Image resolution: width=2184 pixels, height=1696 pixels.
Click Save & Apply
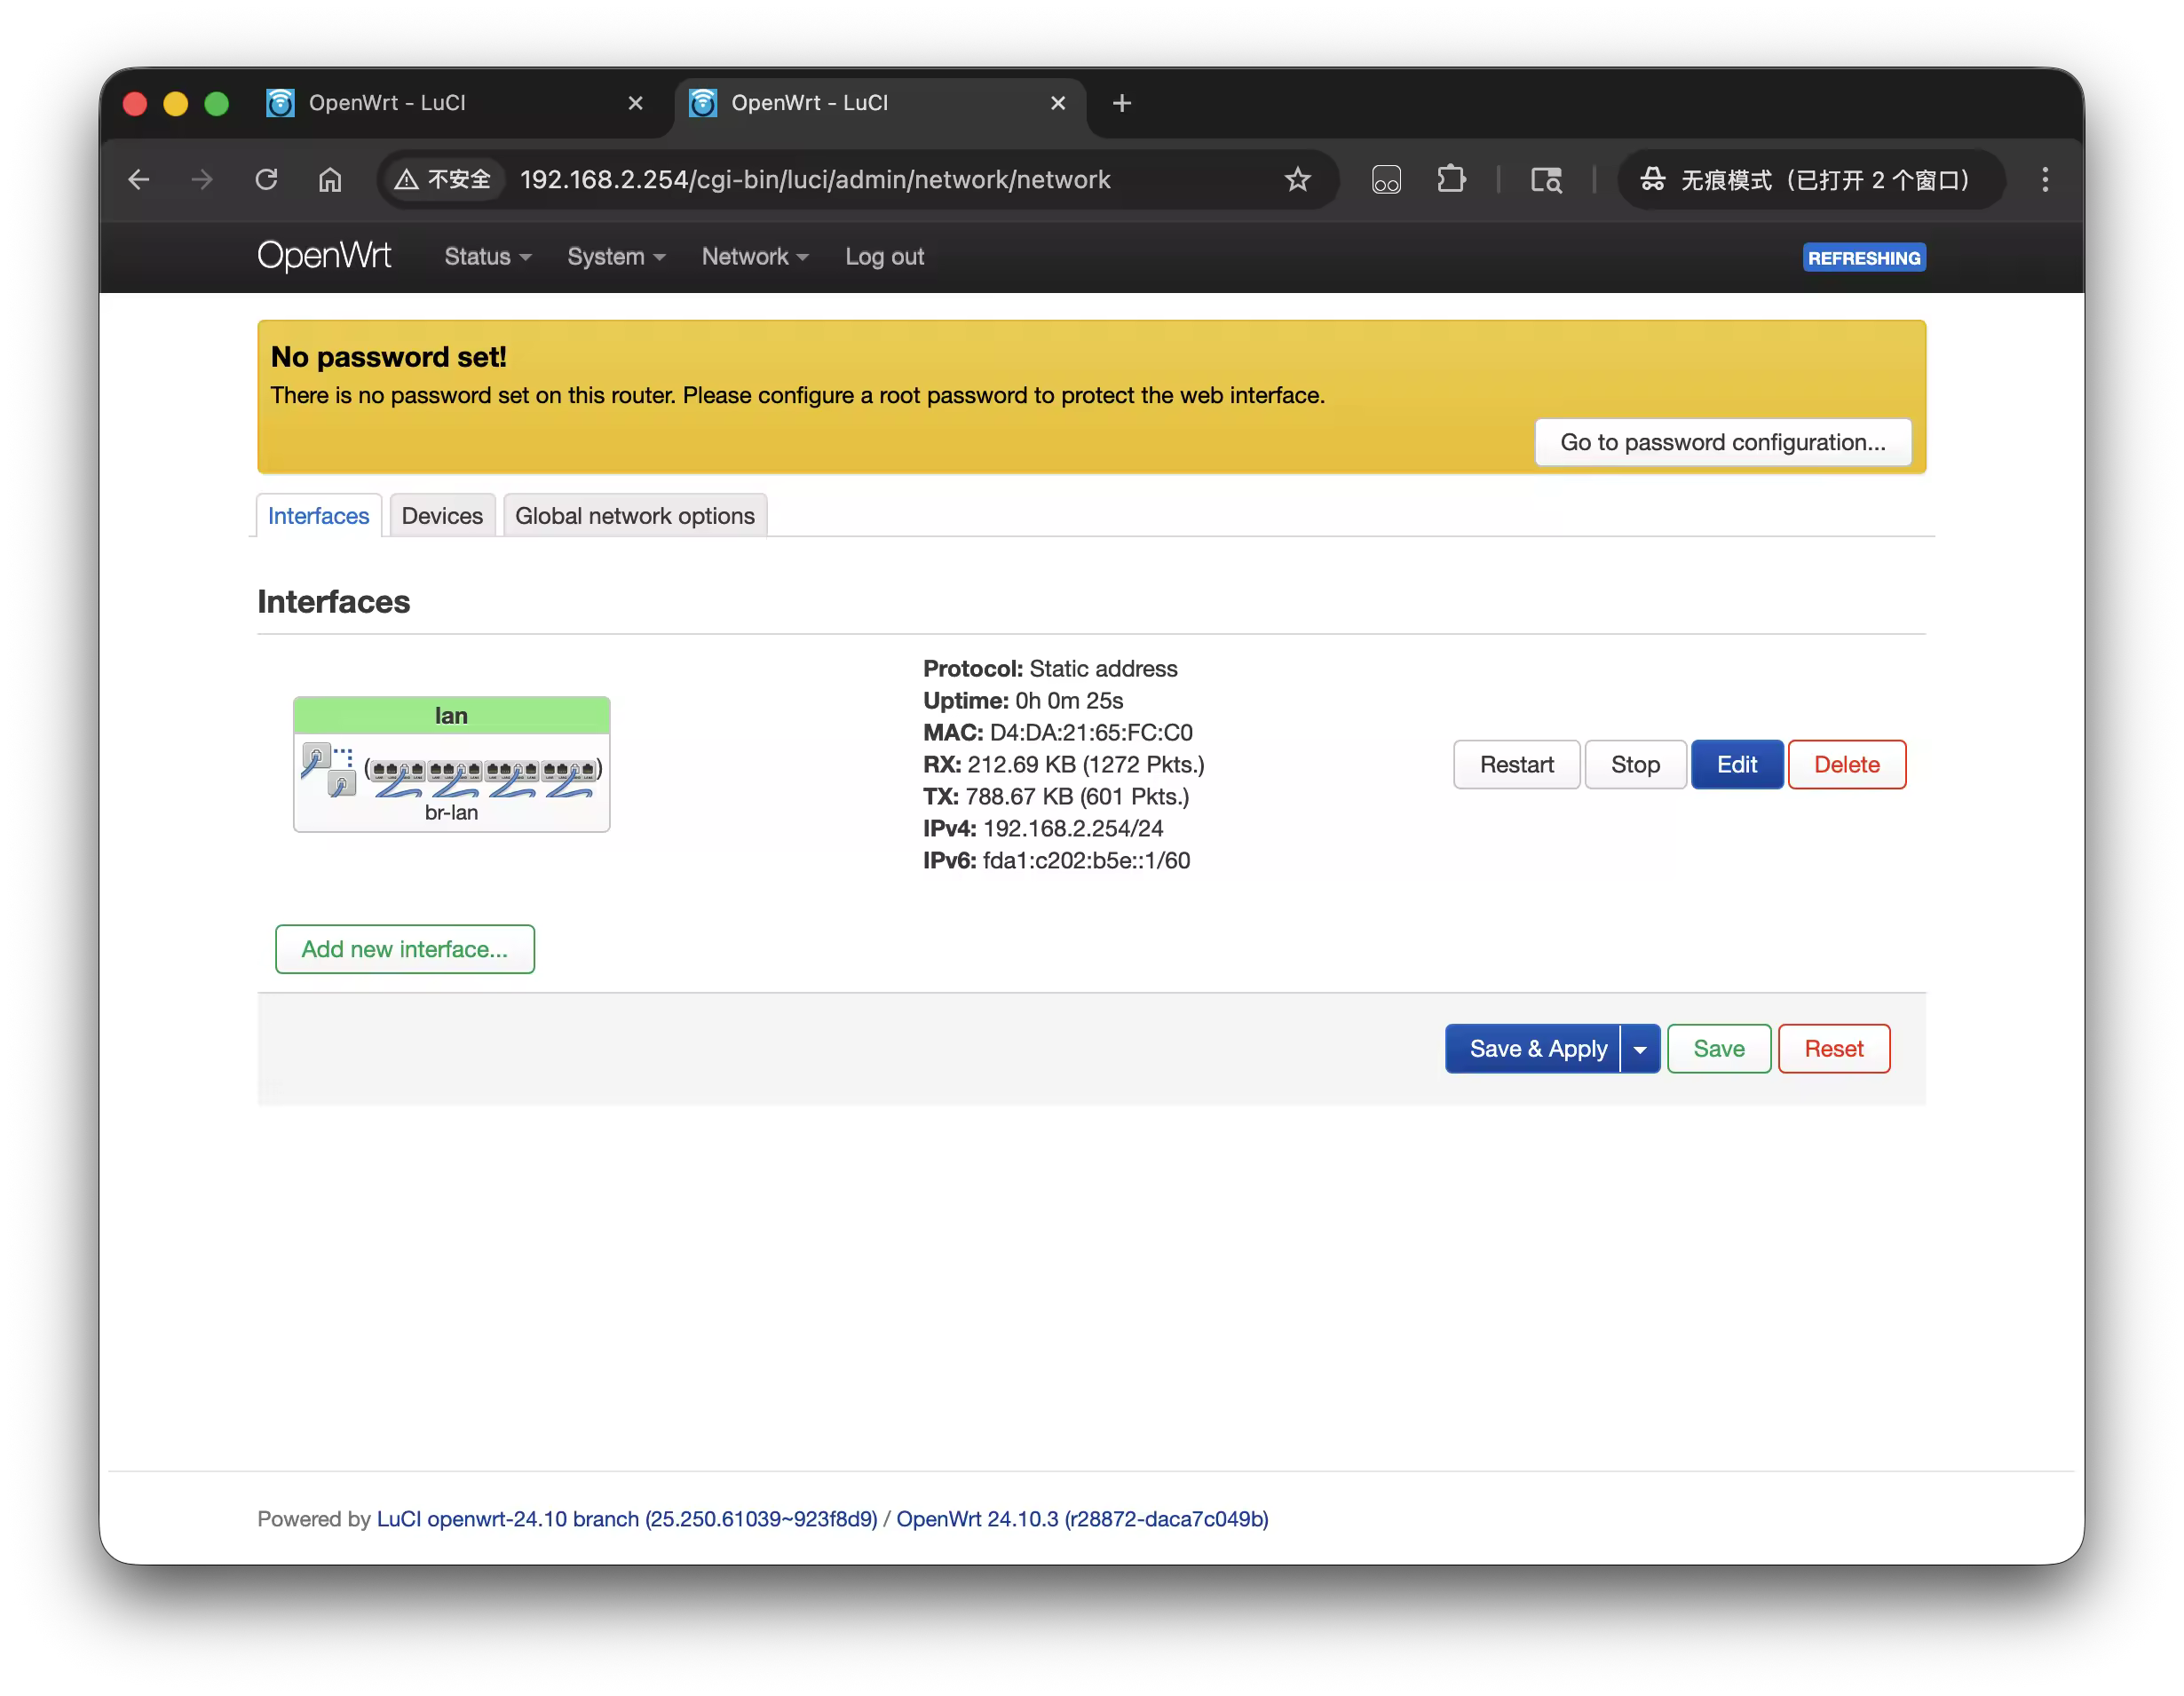[1533, 1049]
